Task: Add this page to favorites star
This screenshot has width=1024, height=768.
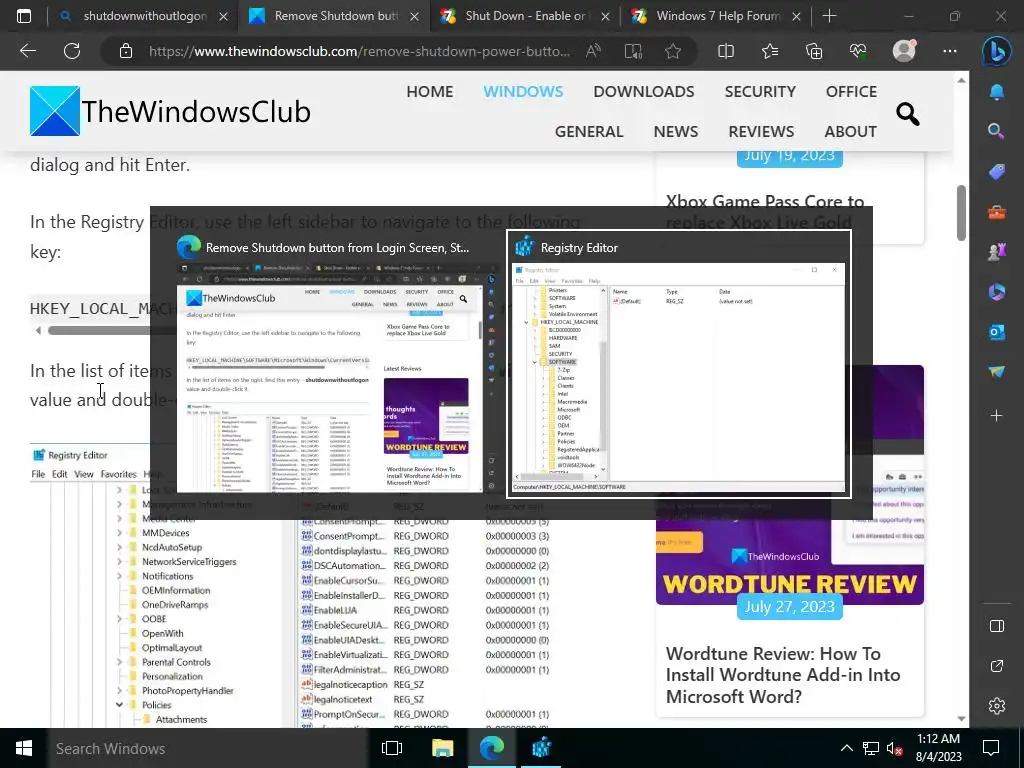Action: point(673,51)
